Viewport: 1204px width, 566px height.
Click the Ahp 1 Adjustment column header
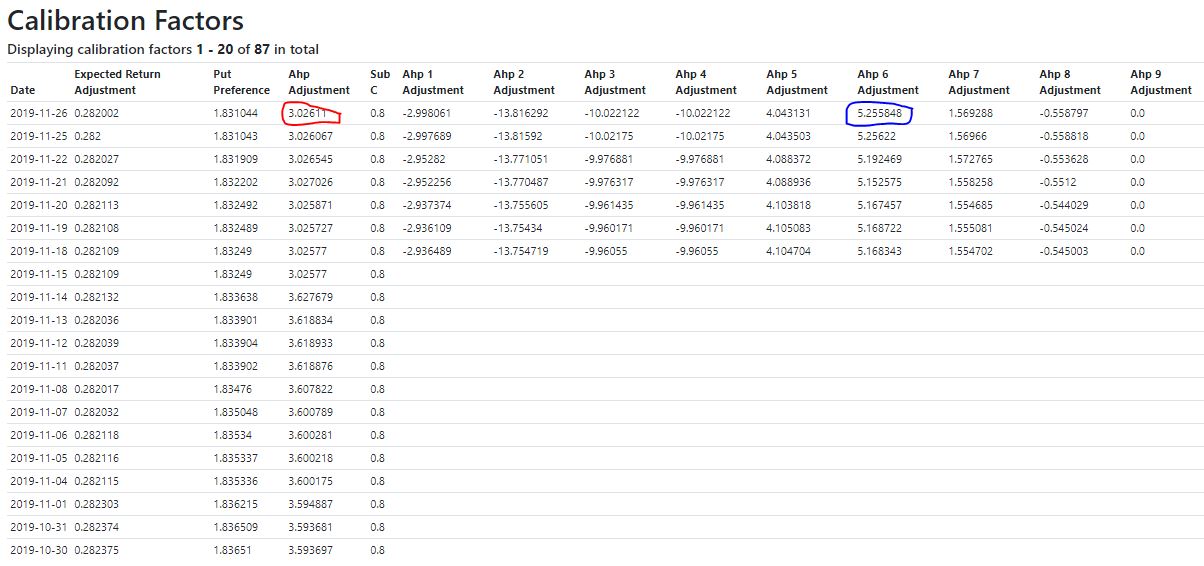(x=433, y=82)
